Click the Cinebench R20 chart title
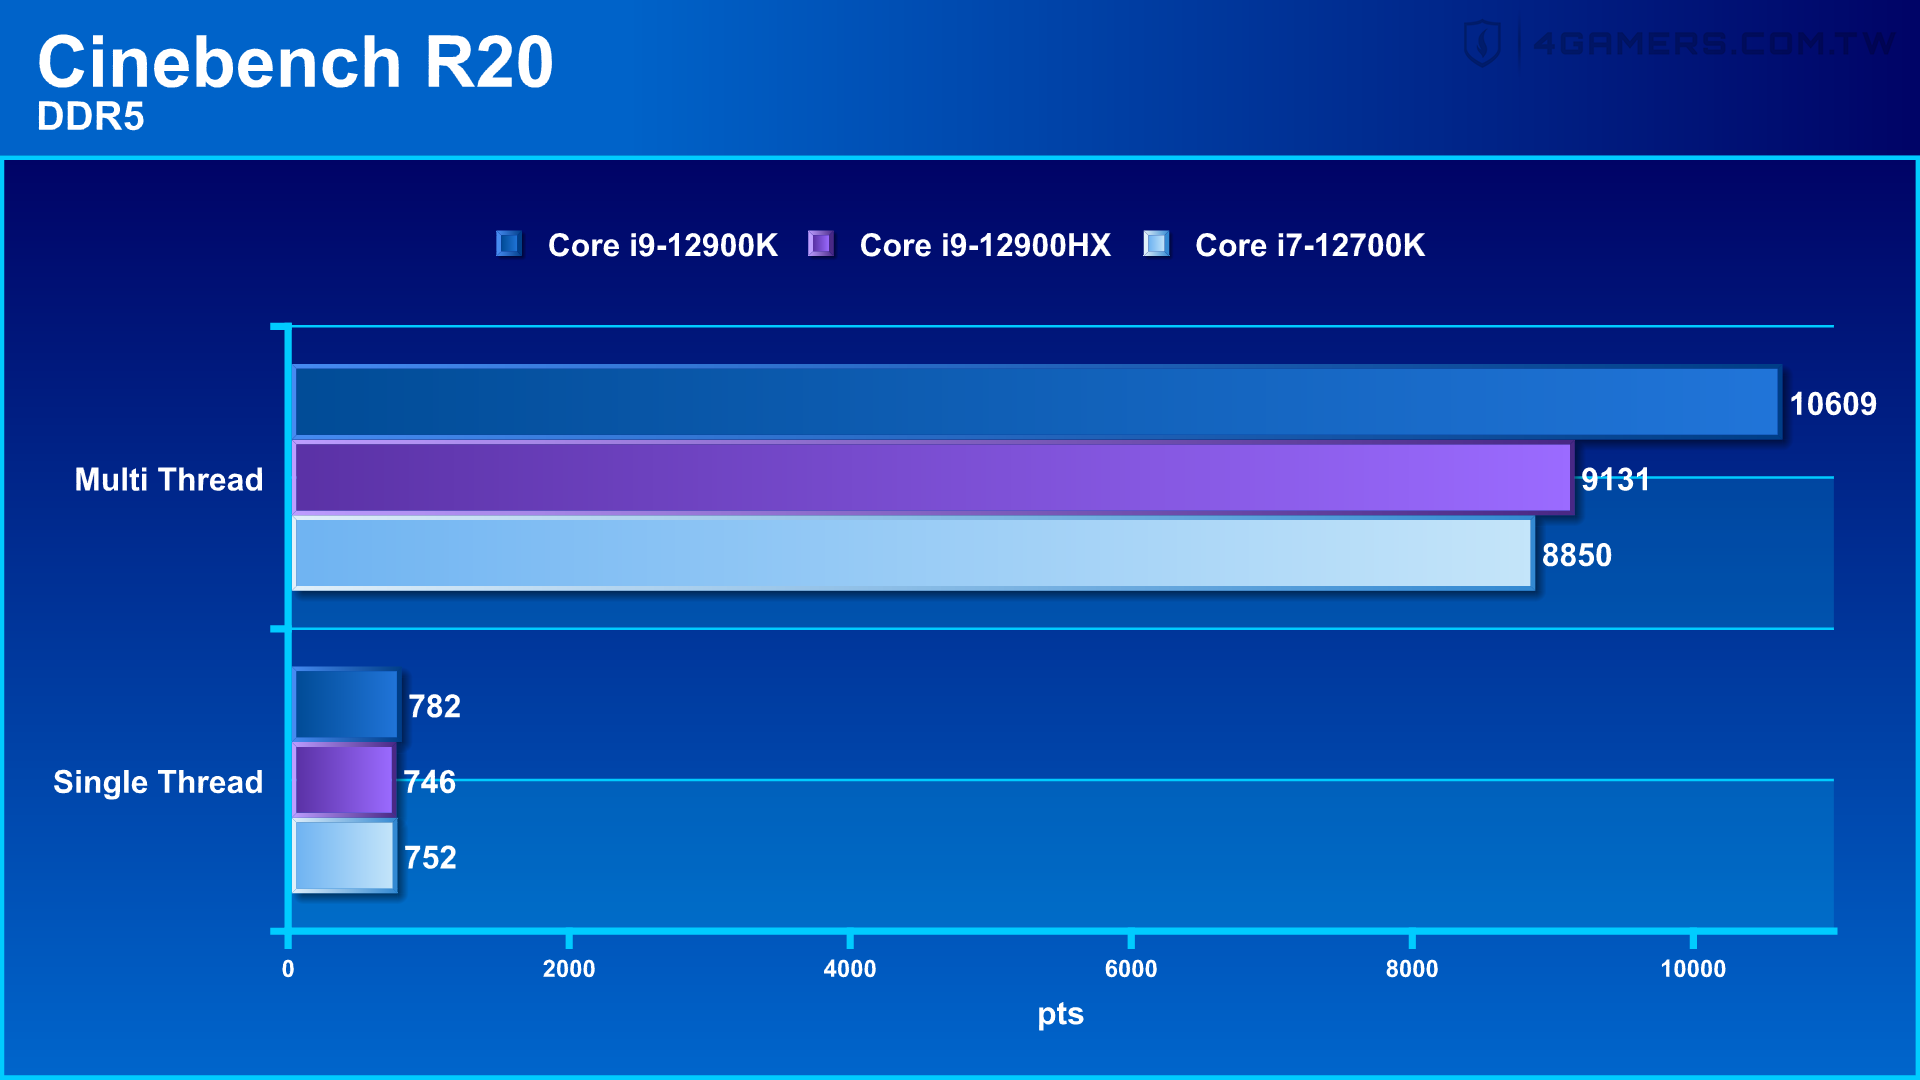This screenshot has height=1080, width=1920. 295,62
